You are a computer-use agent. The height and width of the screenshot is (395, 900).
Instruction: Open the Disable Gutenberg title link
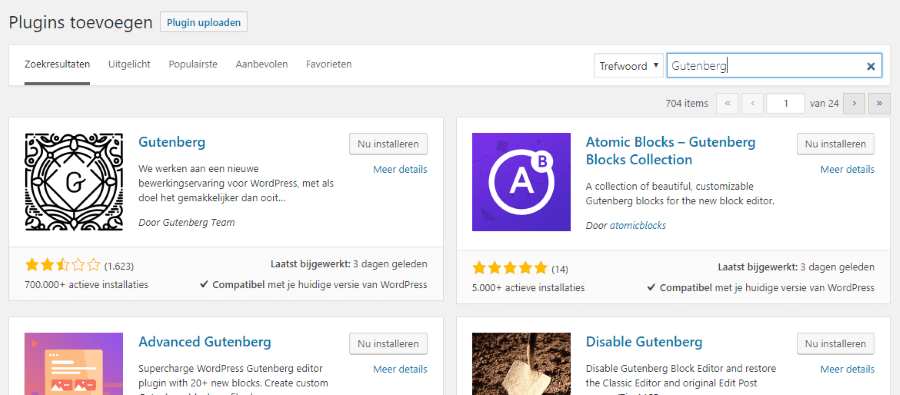pyautogui.click(x=644, y=342)
